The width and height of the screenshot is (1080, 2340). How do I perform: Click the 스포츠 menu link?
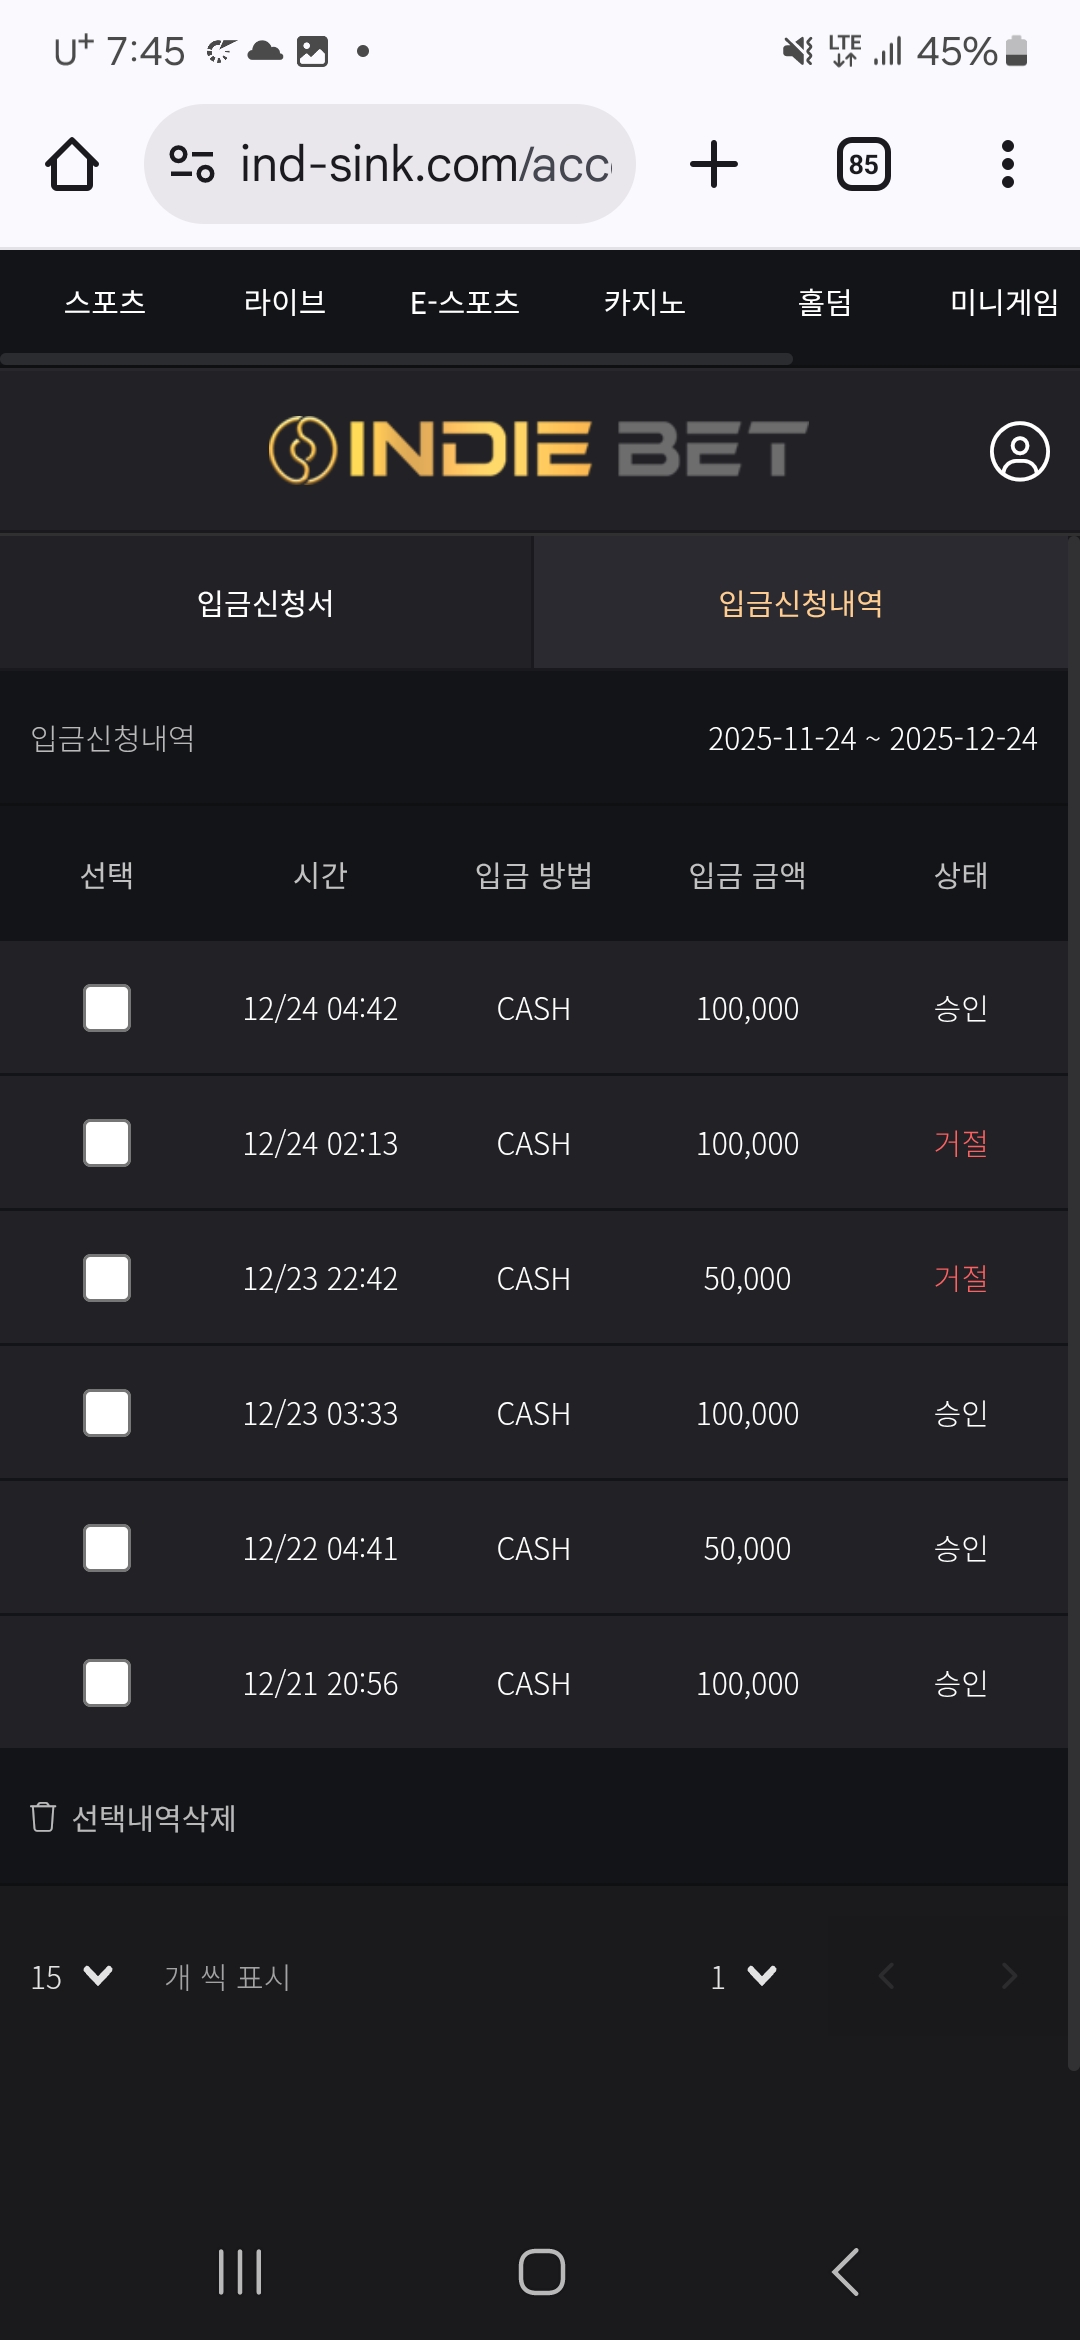click(105, 302)
